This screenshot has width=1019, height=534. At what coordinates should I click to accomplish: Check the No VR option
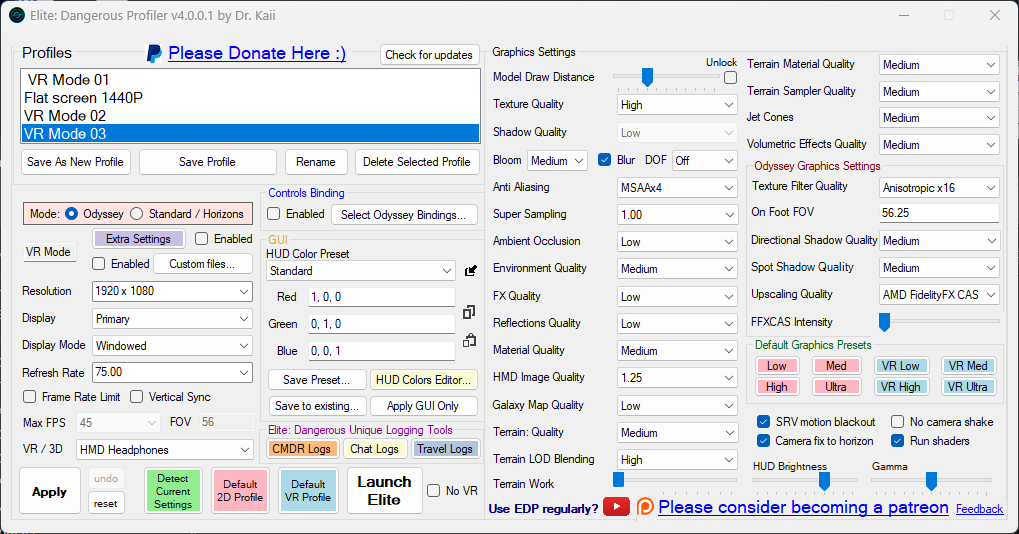point(433,490)
